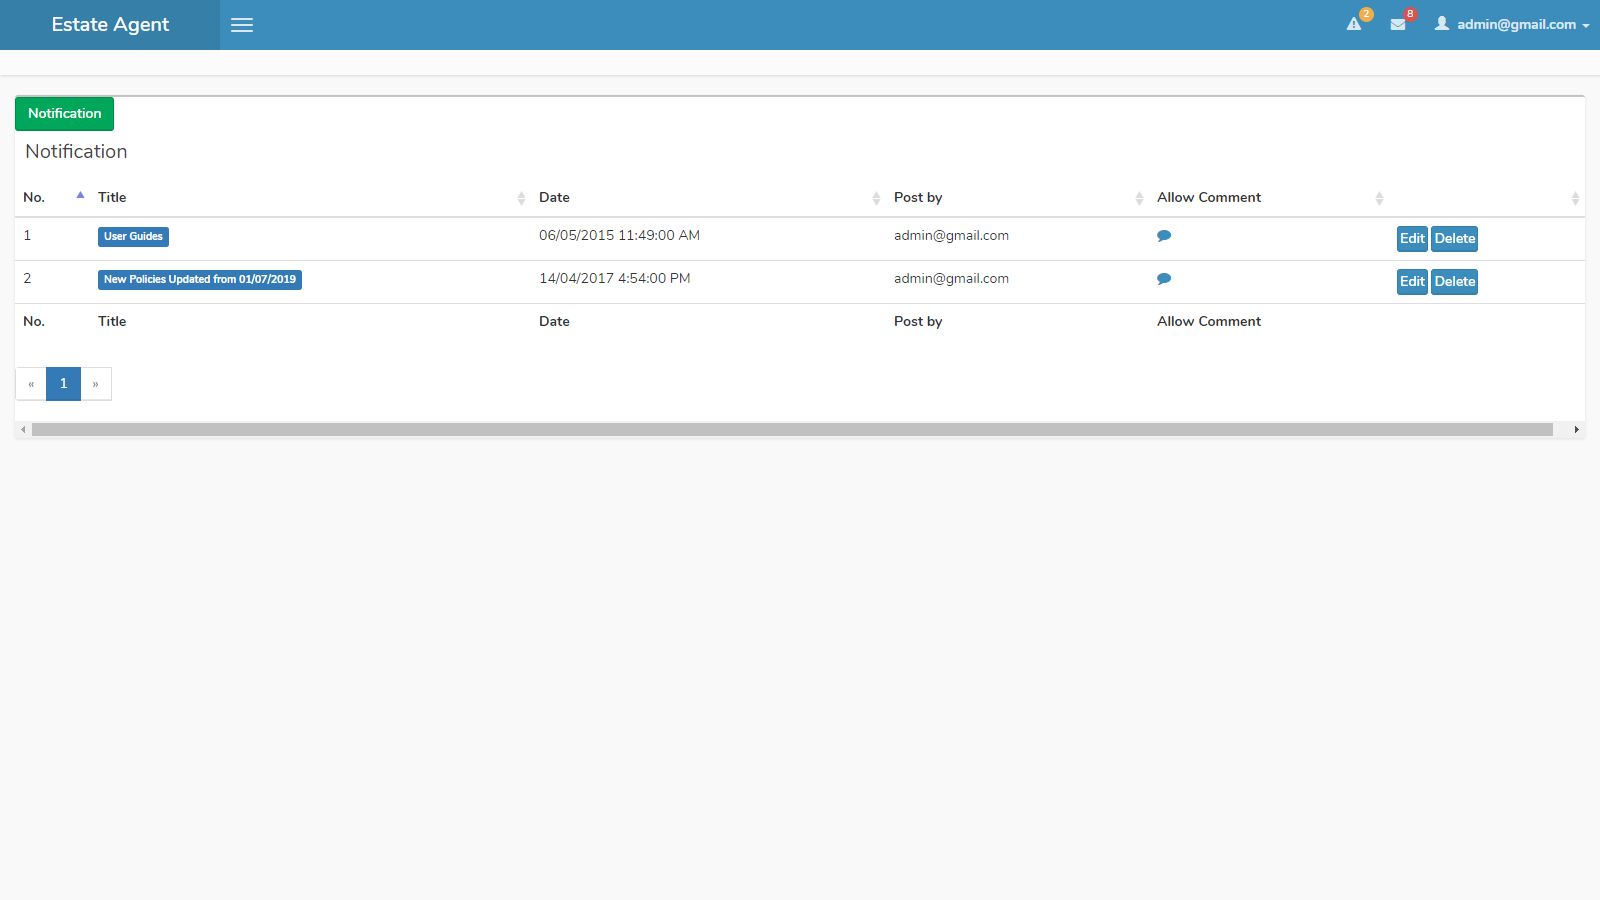Open the alerts warning triangle icon
This screenshot has height=900, width=1600.
pyautogui.click(x=1354, y=24)
